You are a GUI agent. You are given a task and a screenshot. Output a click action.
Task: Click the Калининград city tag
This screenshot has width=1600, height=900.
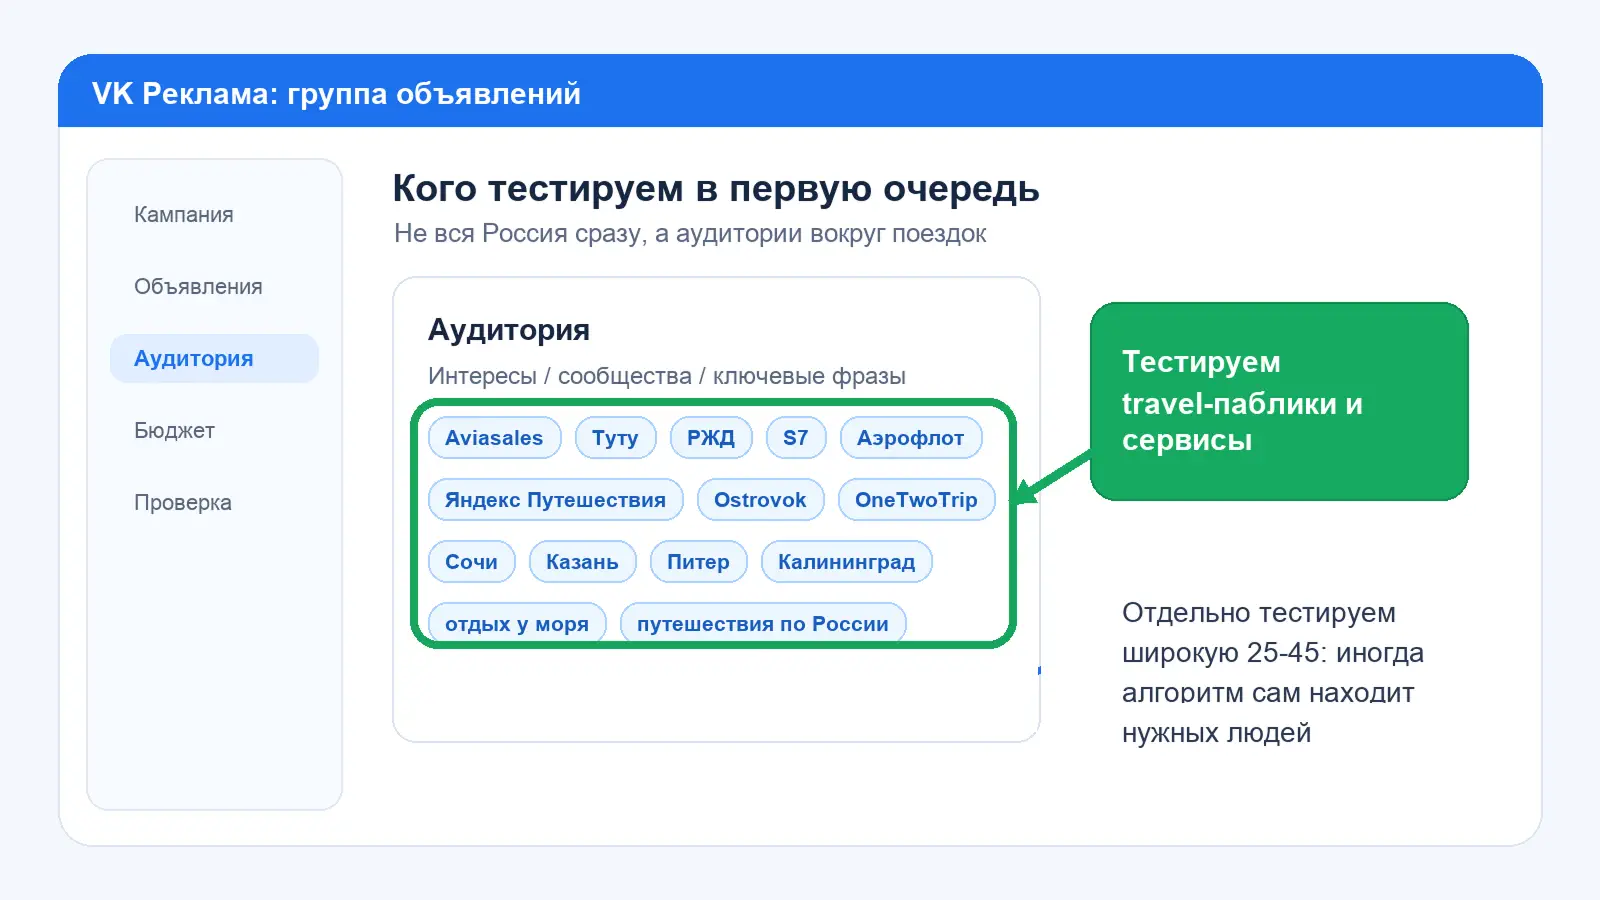click(x=846, y=562)
